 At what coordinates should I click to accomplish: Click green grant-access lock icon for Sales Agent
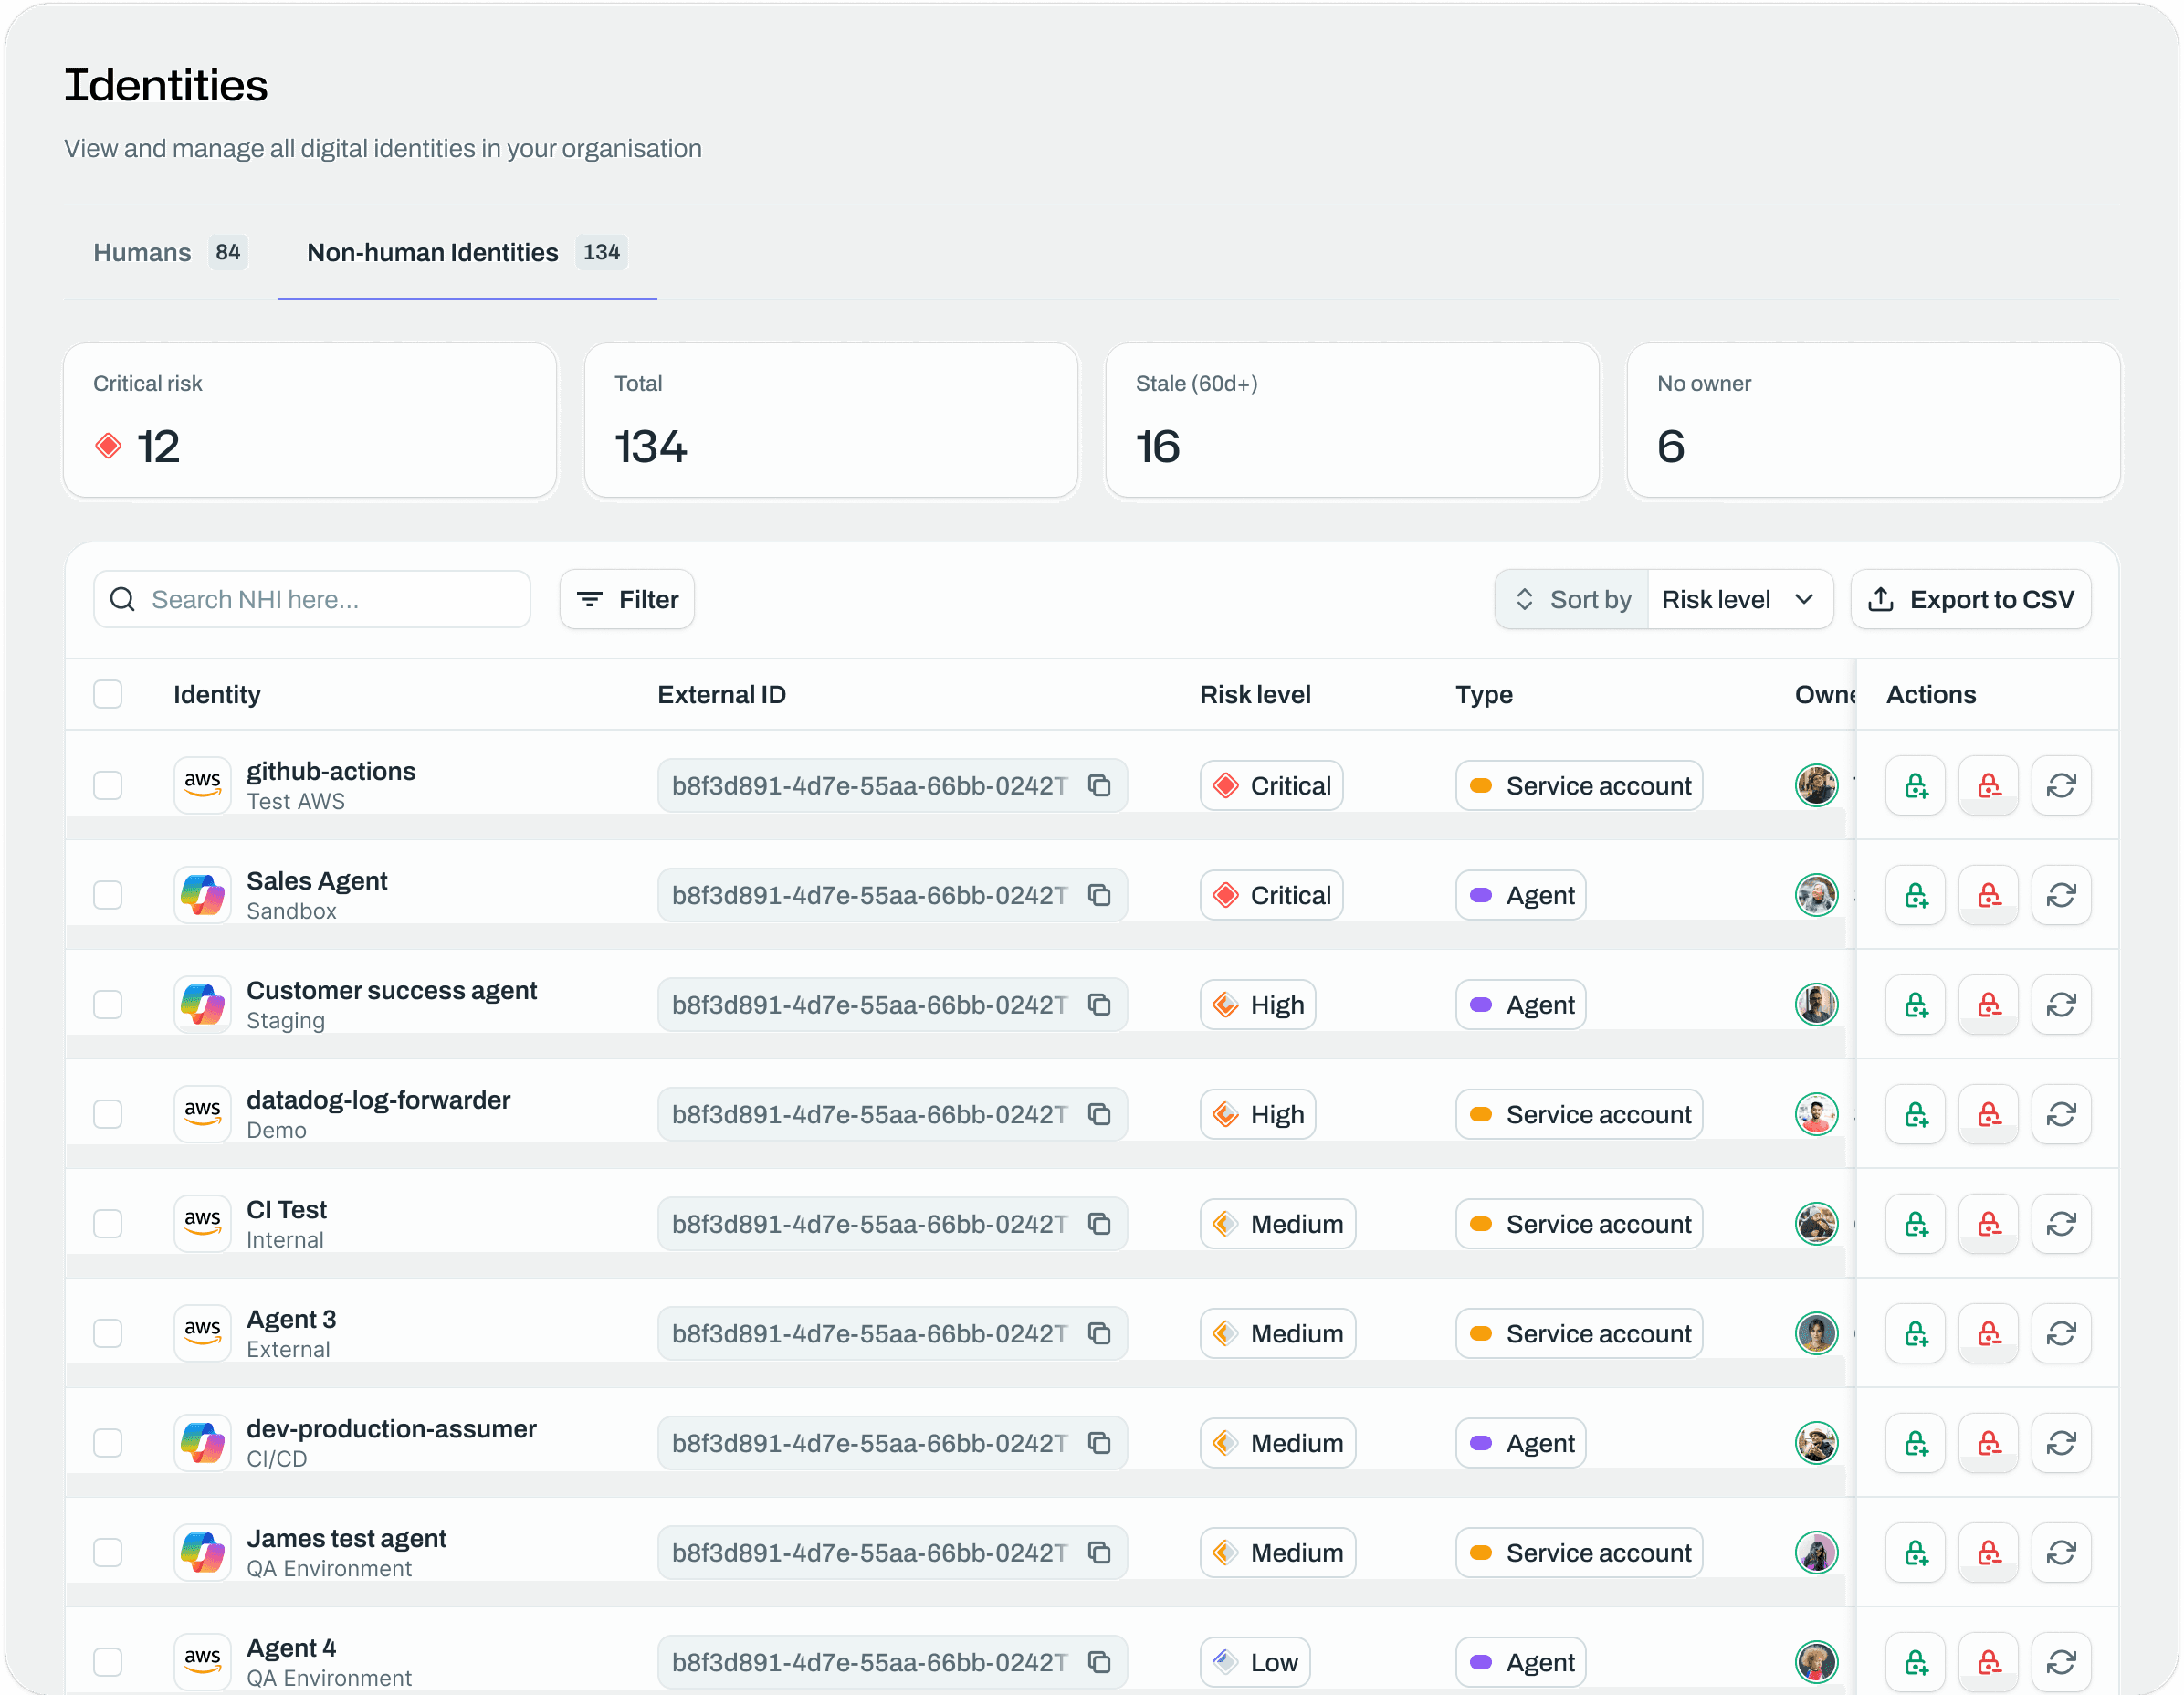tap(1915, 896)
